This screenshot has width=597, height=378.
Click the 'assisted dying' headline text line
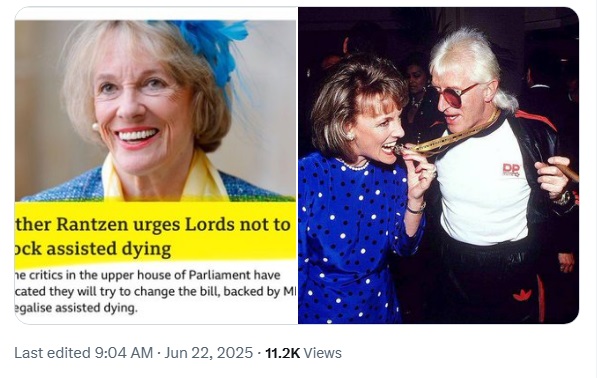click(x=93, y=249)
